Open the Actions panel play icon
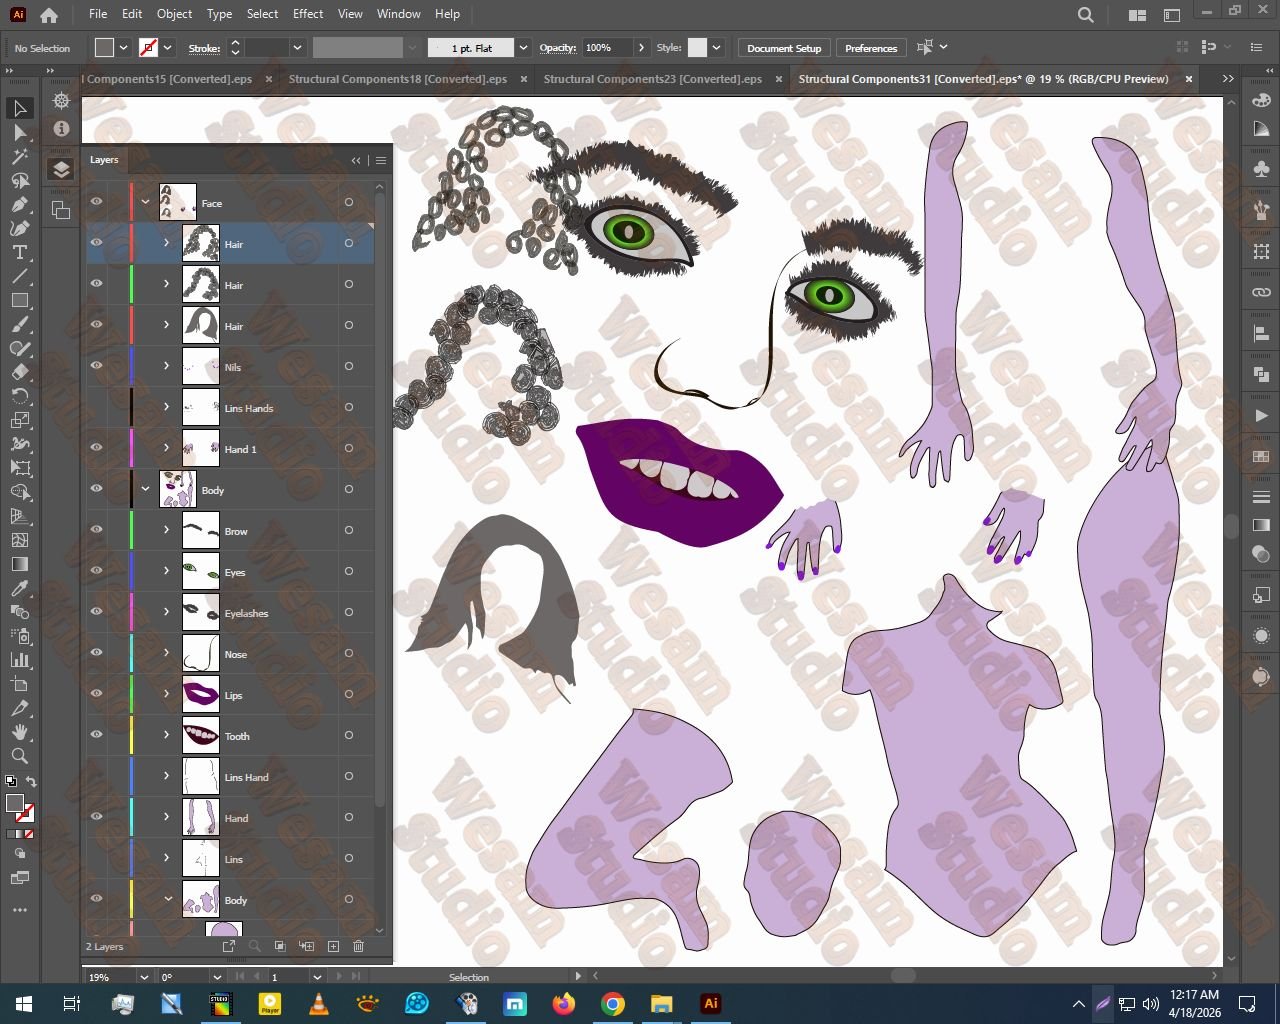Viewport: 1280px width, 1024px height. [1261, 415]
